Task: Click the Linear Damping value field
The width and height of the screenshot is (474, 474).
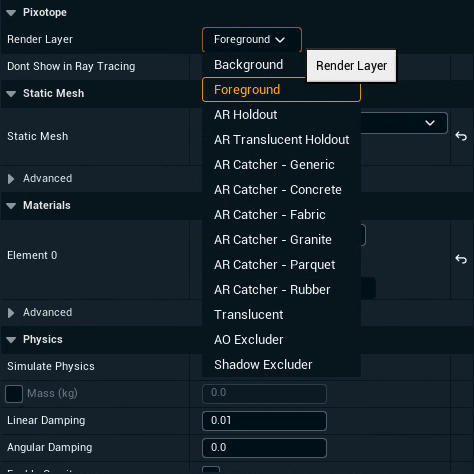Action: point(264,421)
